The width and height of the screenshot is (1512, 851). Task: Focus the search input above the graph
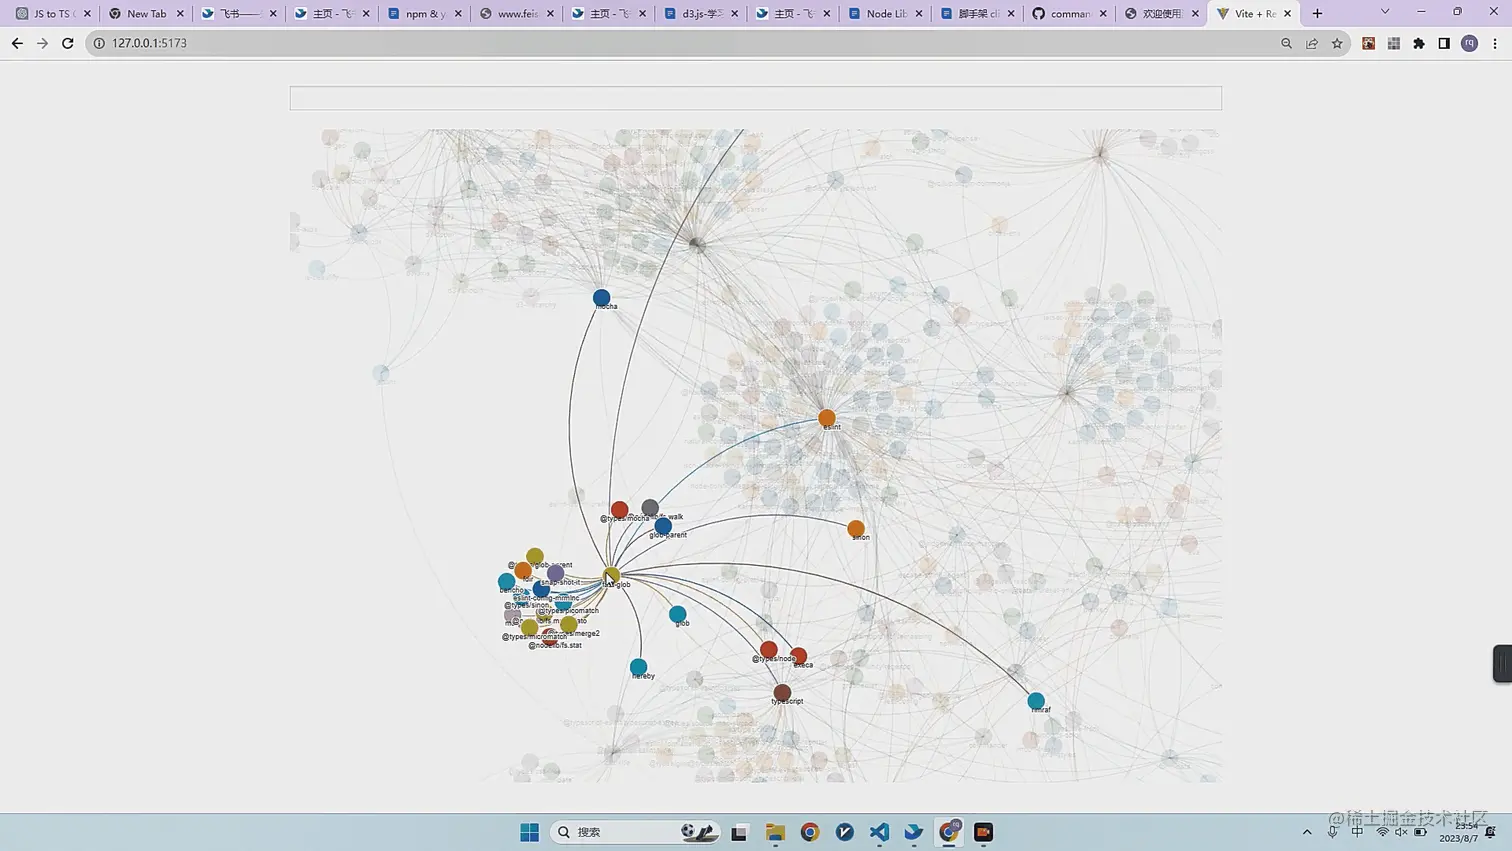click(x=756, y=98)
